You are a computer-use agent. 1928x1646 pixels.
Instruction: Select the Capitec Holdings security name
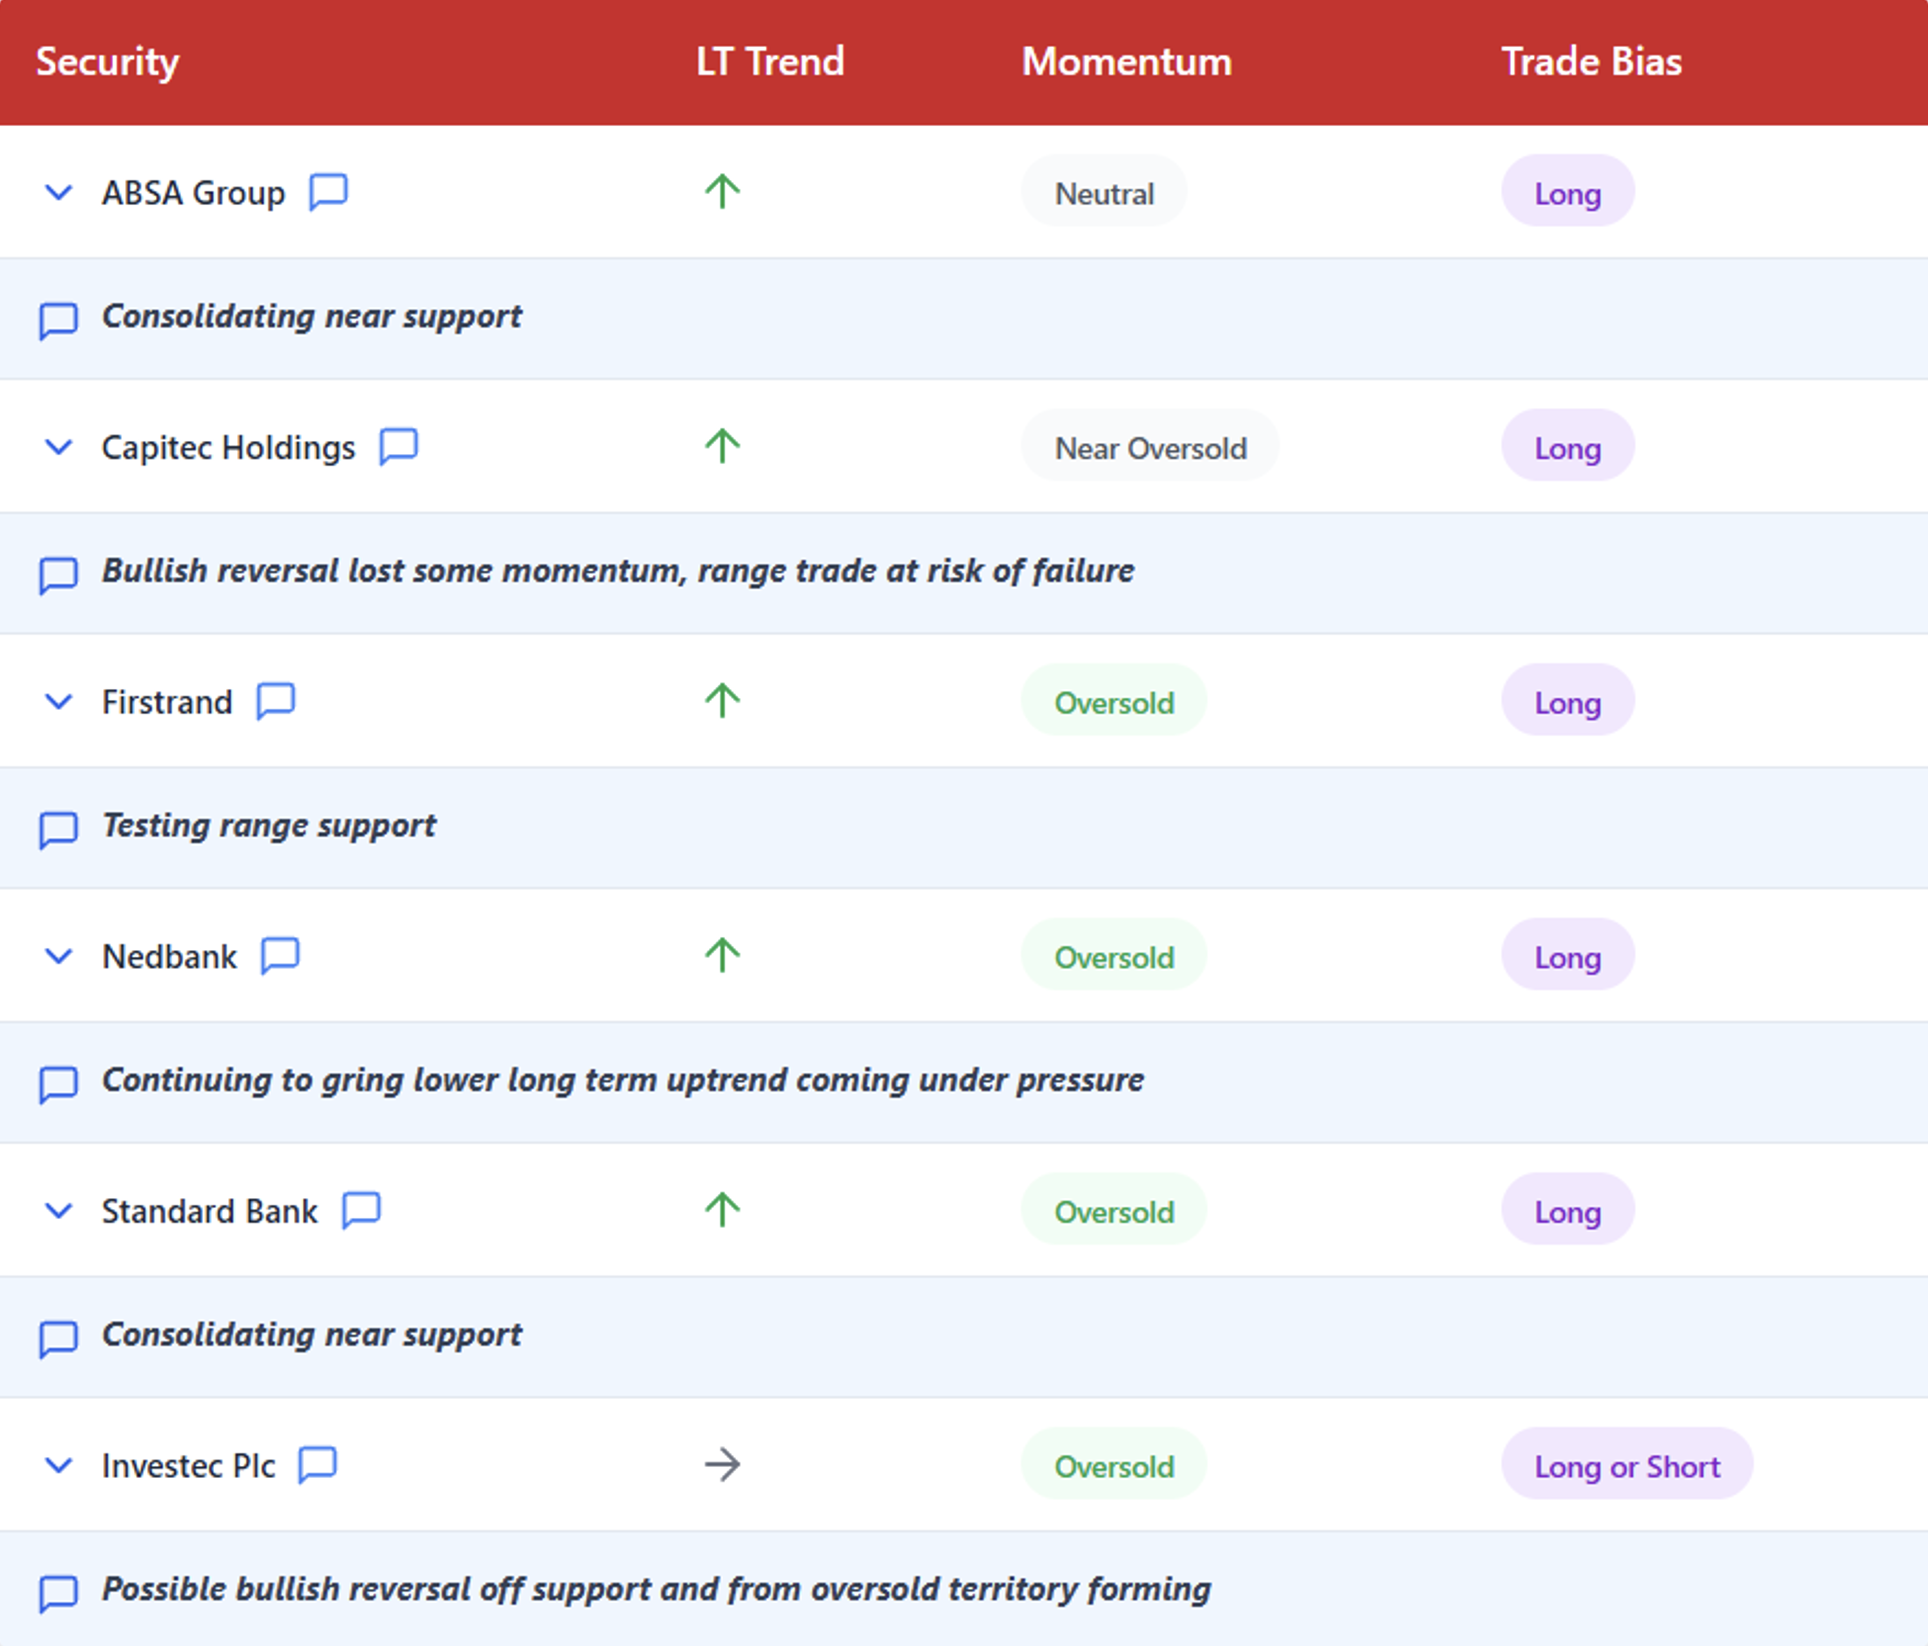(x=229, y=447)
